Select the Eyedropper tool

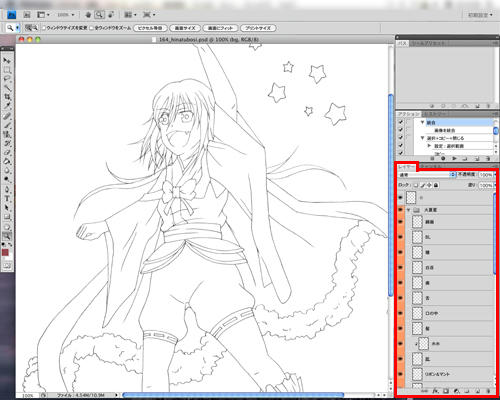point(7,106)
